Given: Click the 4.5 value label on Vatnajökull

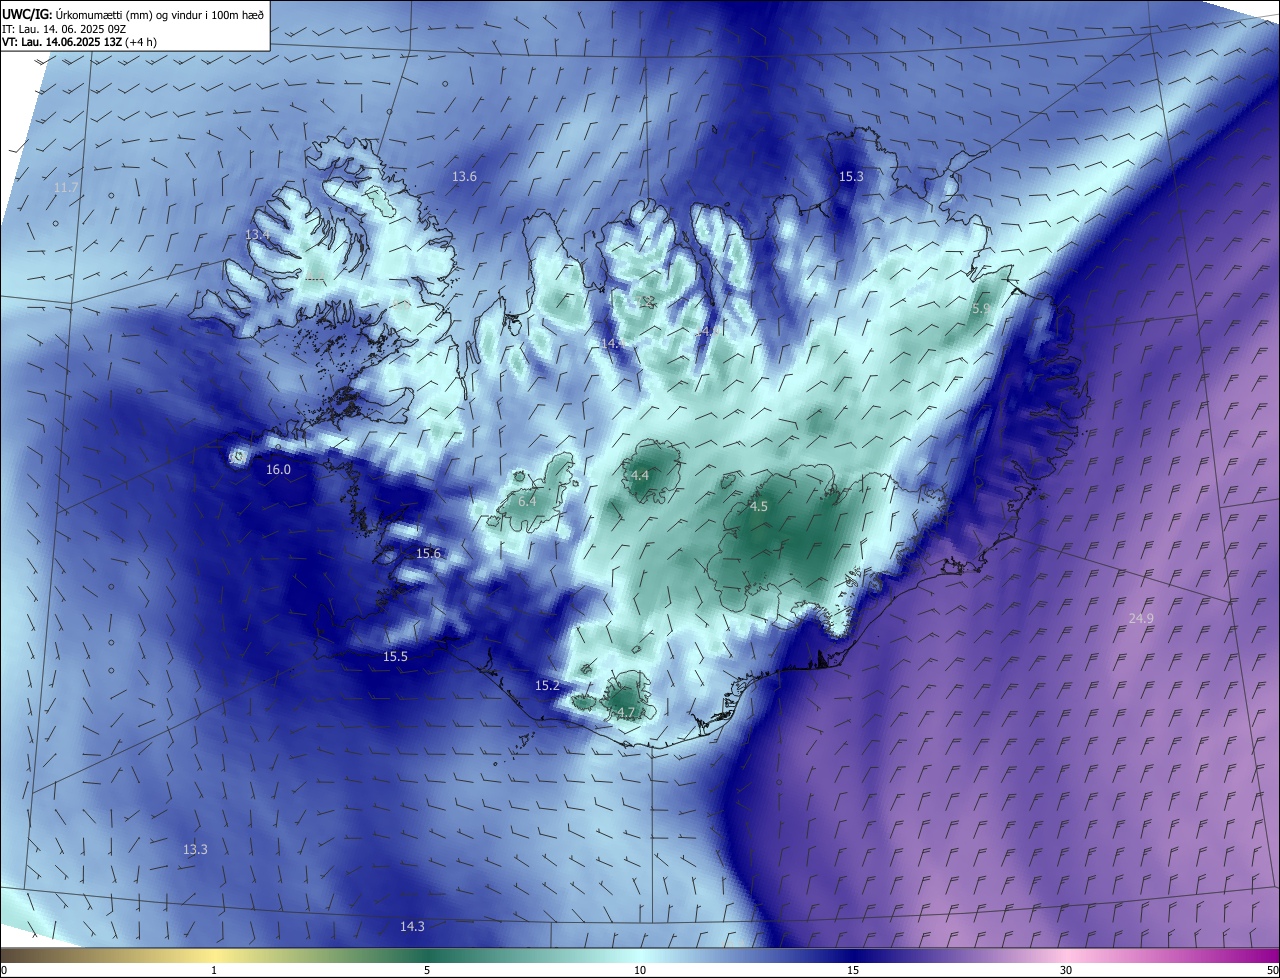Looking at the screenshot, I should [x=759, y=508].
